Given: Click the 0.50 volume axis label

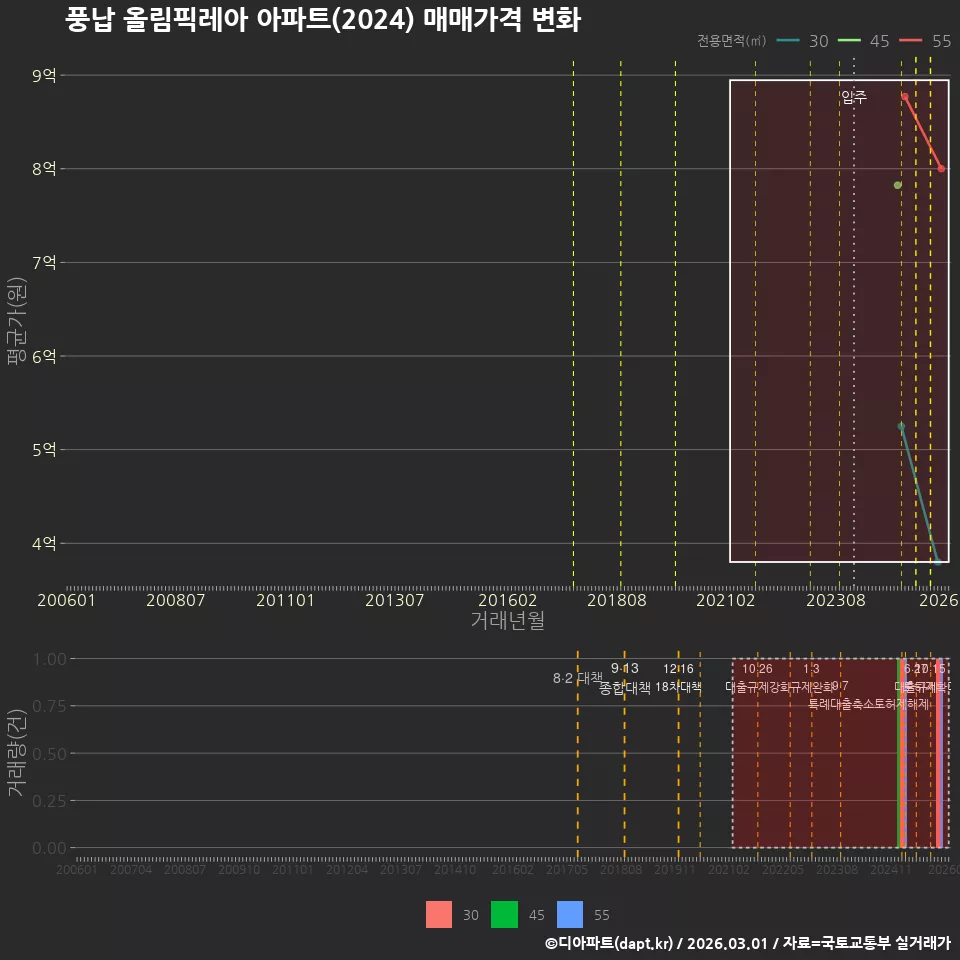Looking at the screenshot, I should pos(50,754).
